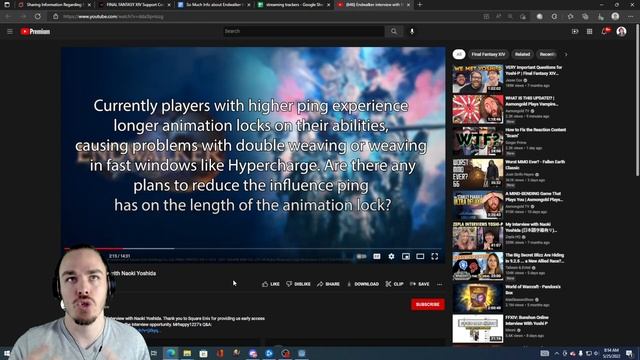640x360 pixels.
Task: Open the YouTube apps grid icon
Action: pos(589,31)
